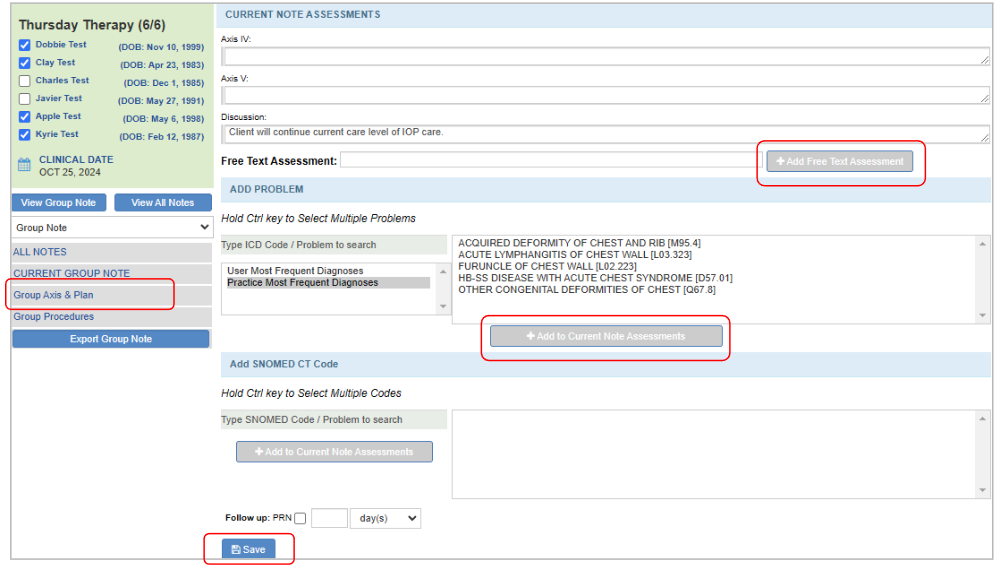997x567 pixels.
Task: Select the ALL NOTES menu item
Action: click(x=40, y=252)
